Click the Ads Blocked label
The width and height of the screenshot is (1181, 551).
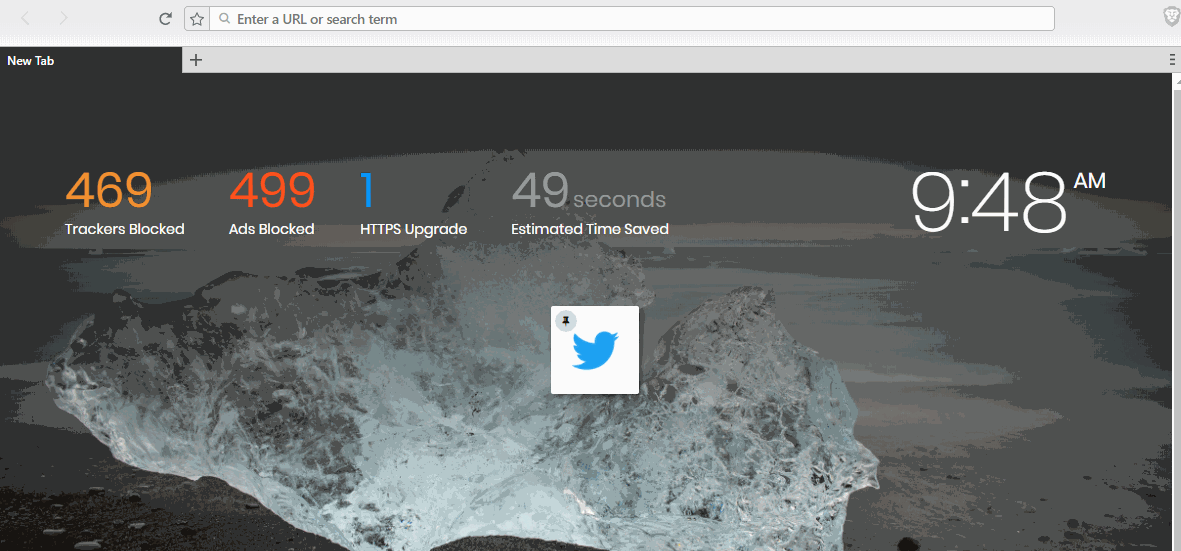point(271,229)
